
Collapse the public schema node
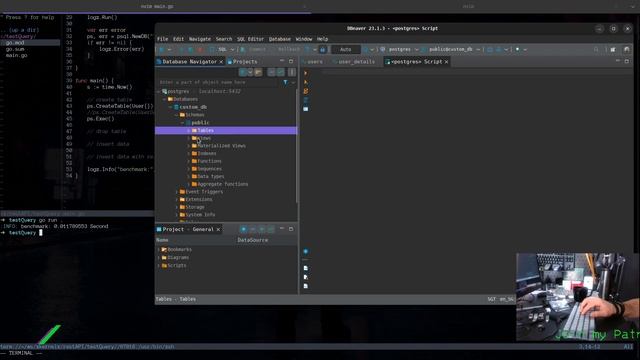coord(182,122)
